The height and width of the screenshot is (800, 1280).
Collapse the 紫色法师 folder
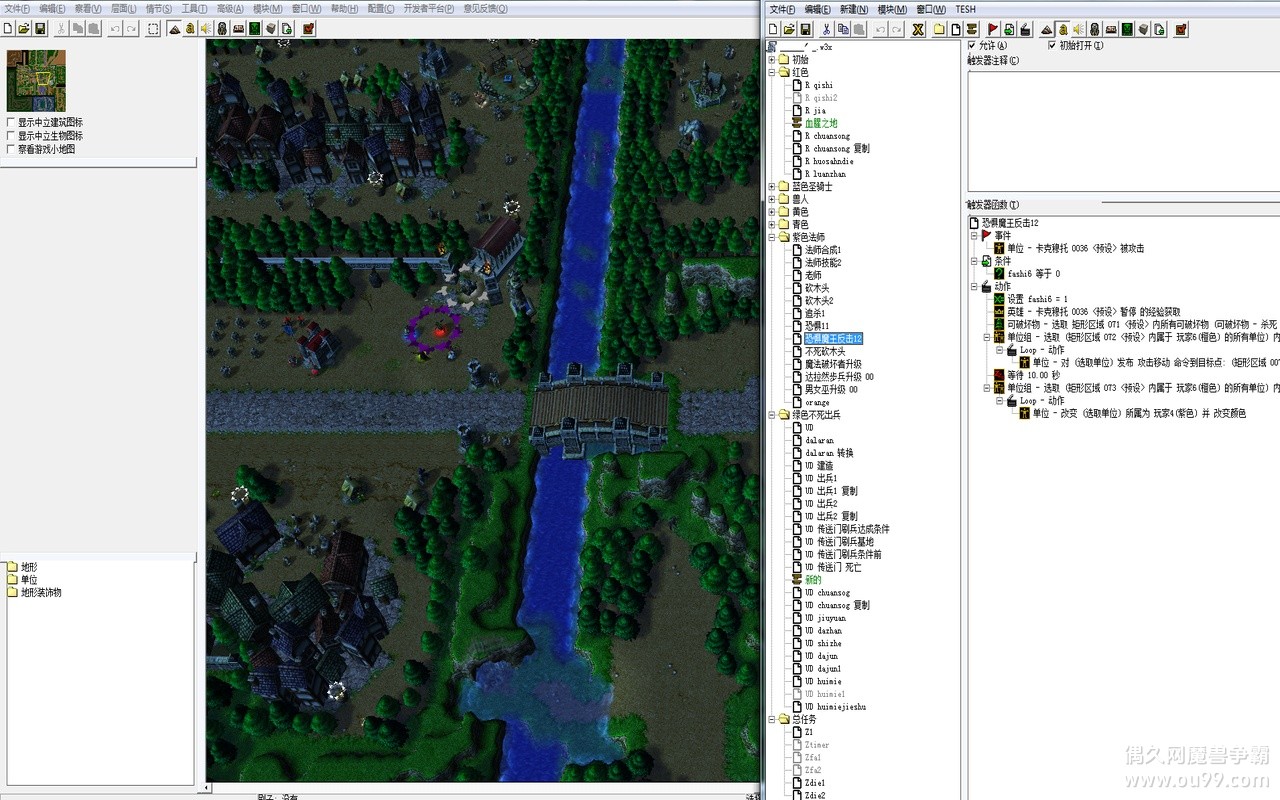tap(772, 237)
